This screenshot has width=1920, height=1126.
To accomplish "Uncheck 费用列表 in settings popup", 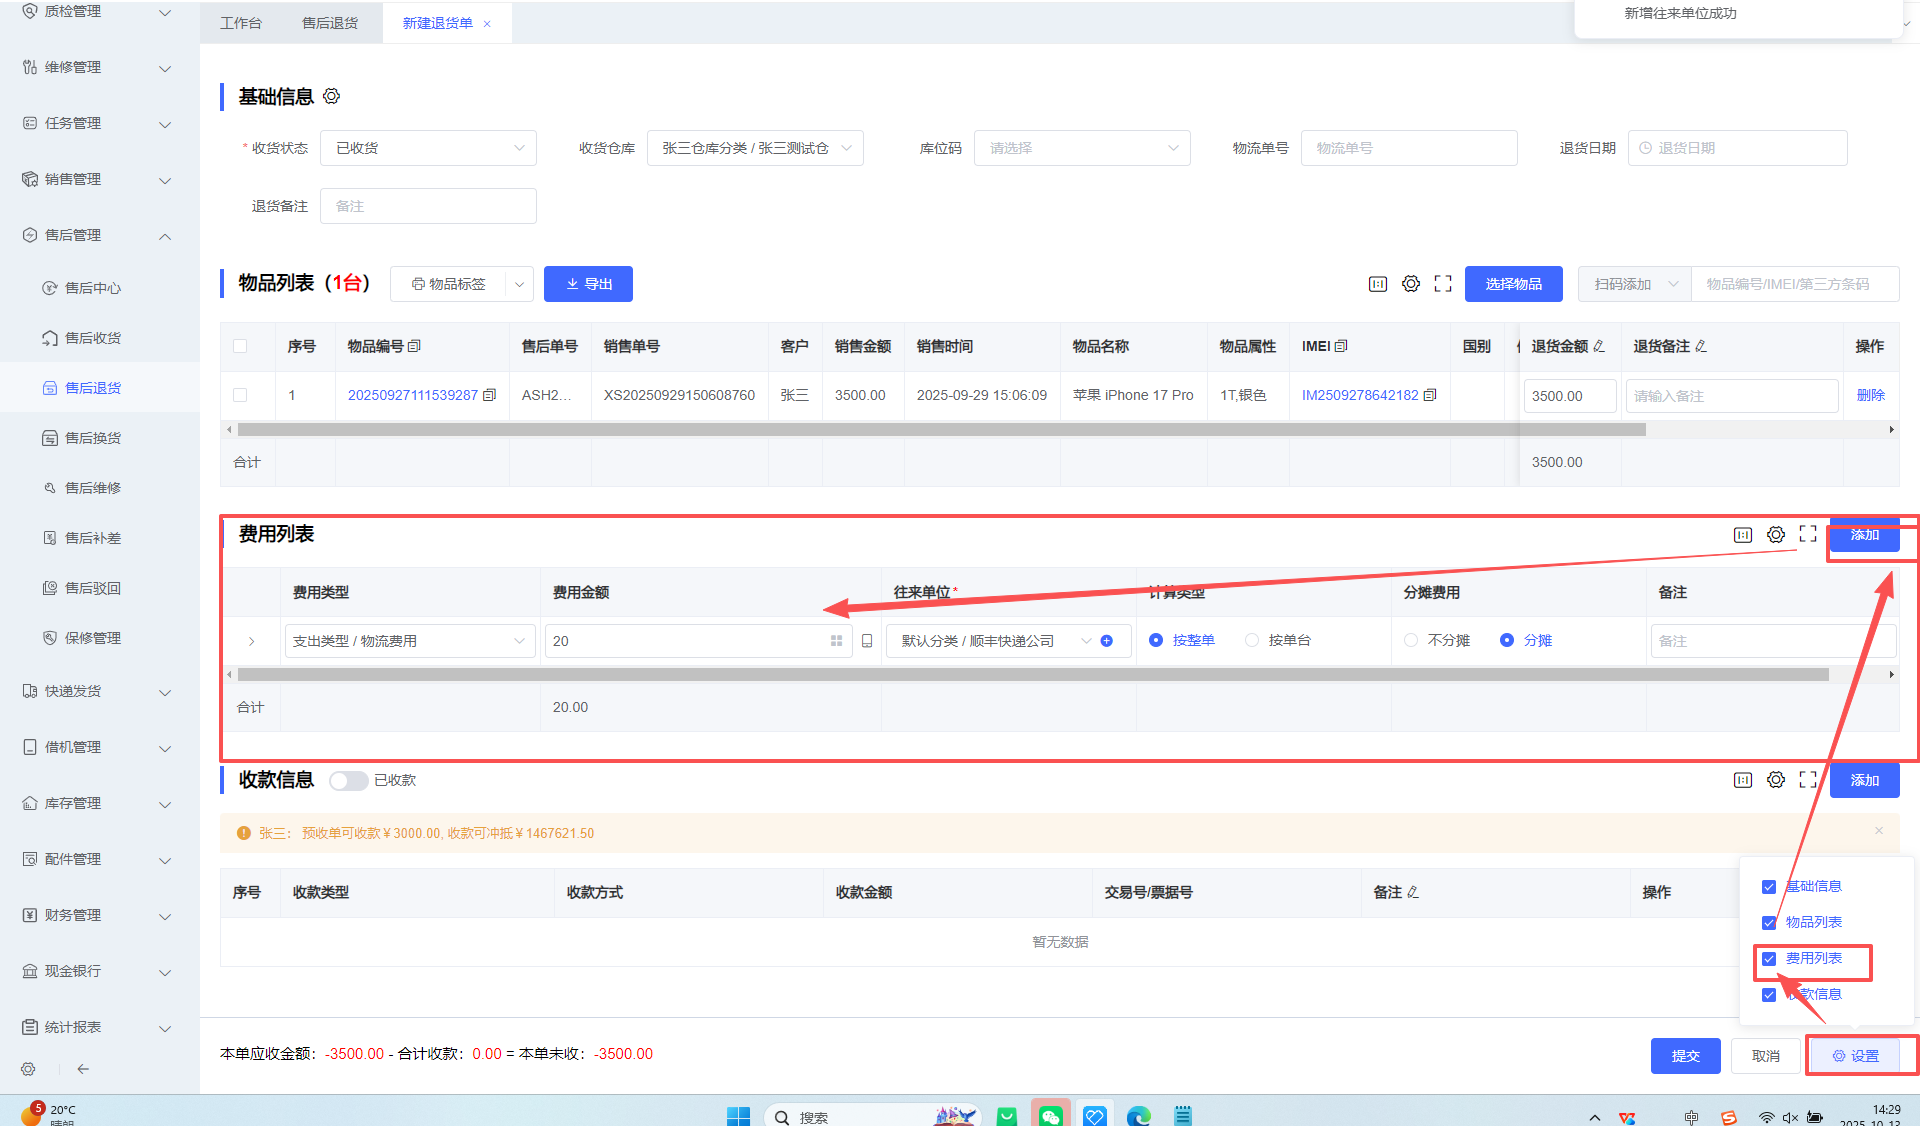I will click(x=1769, y=958).
